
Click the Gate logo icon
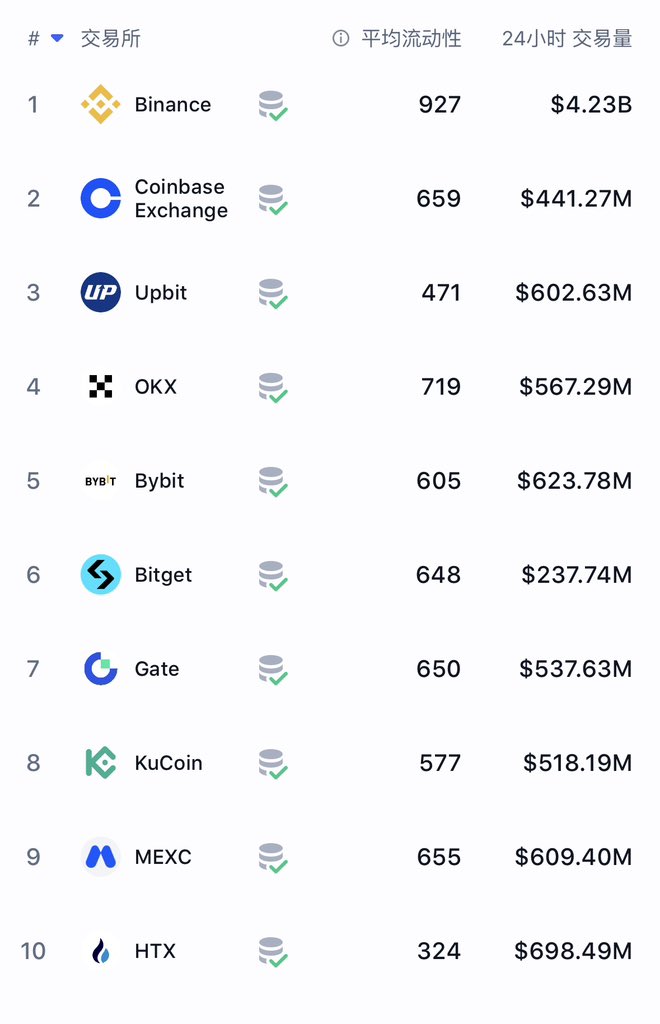(101, 669)
